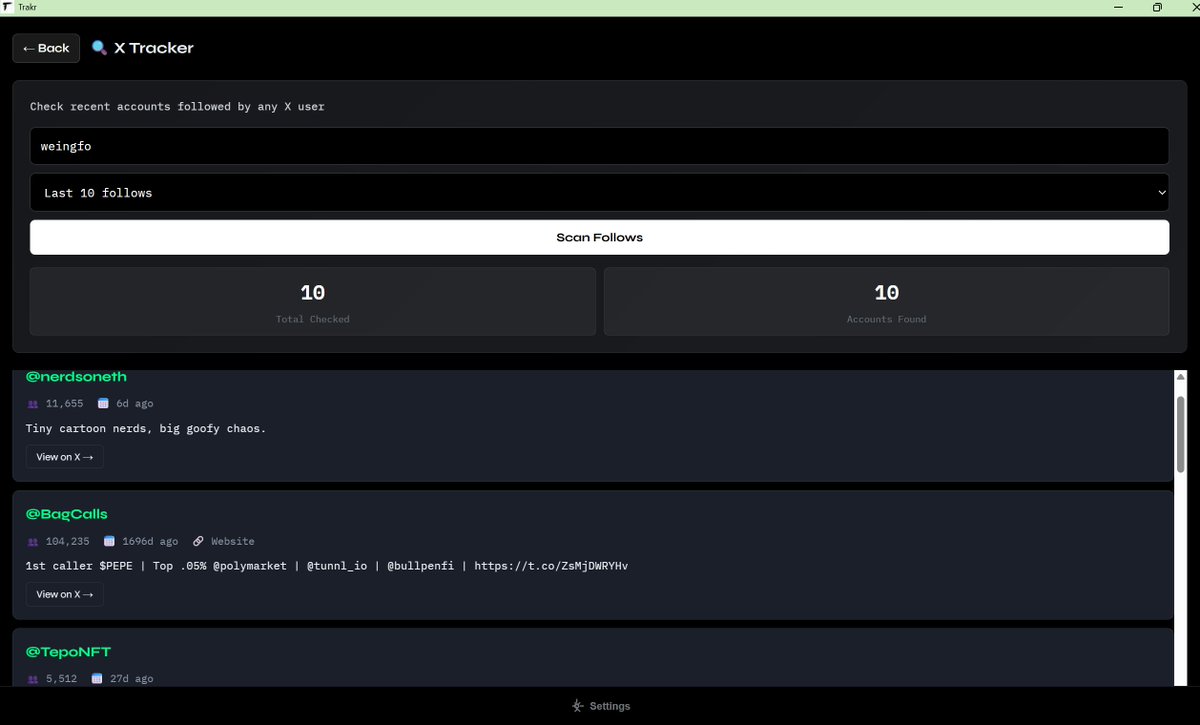
Task: Click the text 'Tiny cartoon nerds, big goofy chaos.'
Action: [x=146, y=429]
